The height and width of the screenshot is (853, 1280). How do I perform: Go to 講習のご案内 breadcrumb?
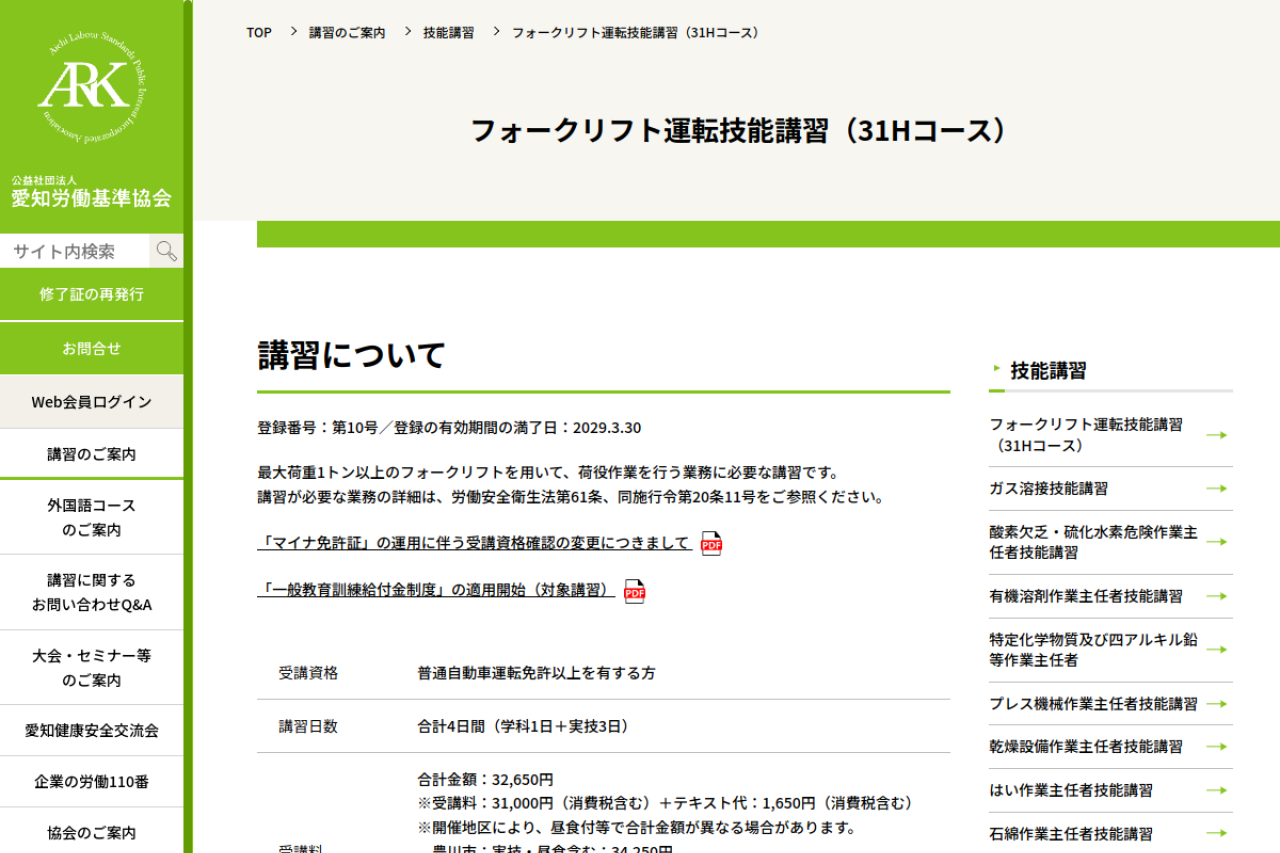point(347,33)
